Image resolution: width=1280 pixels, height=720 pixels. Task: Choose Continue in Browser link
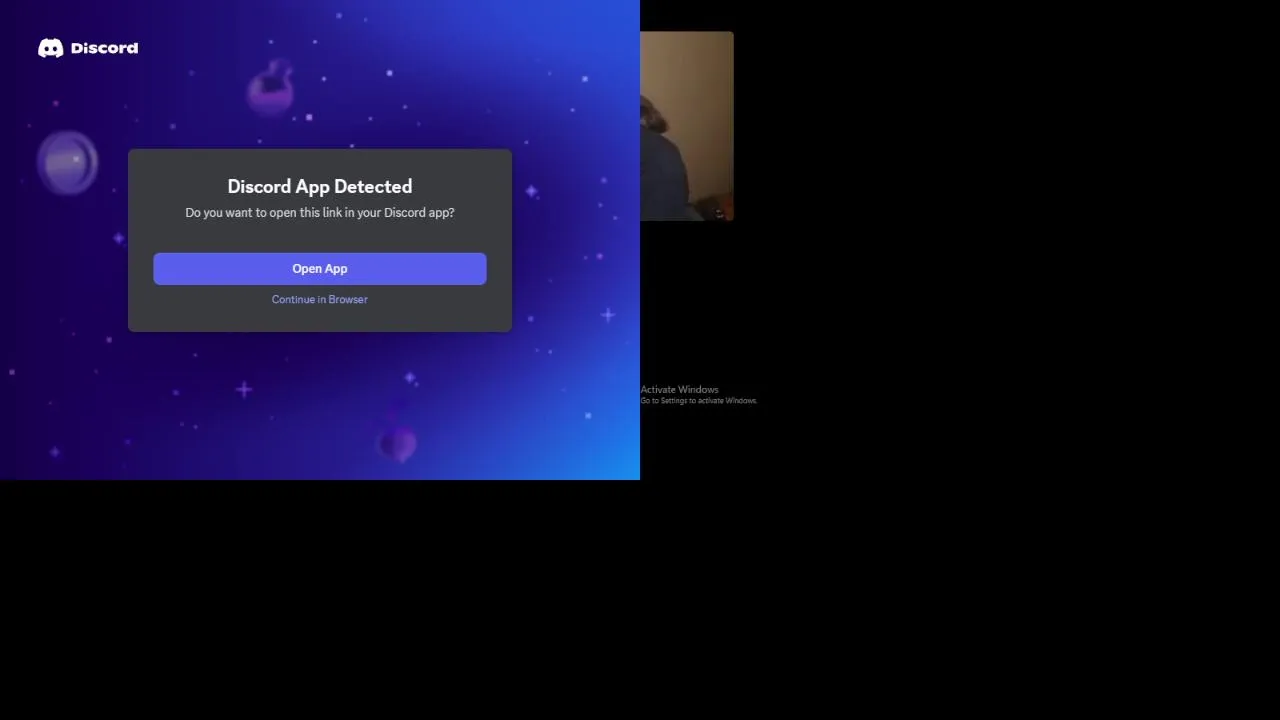320,300
